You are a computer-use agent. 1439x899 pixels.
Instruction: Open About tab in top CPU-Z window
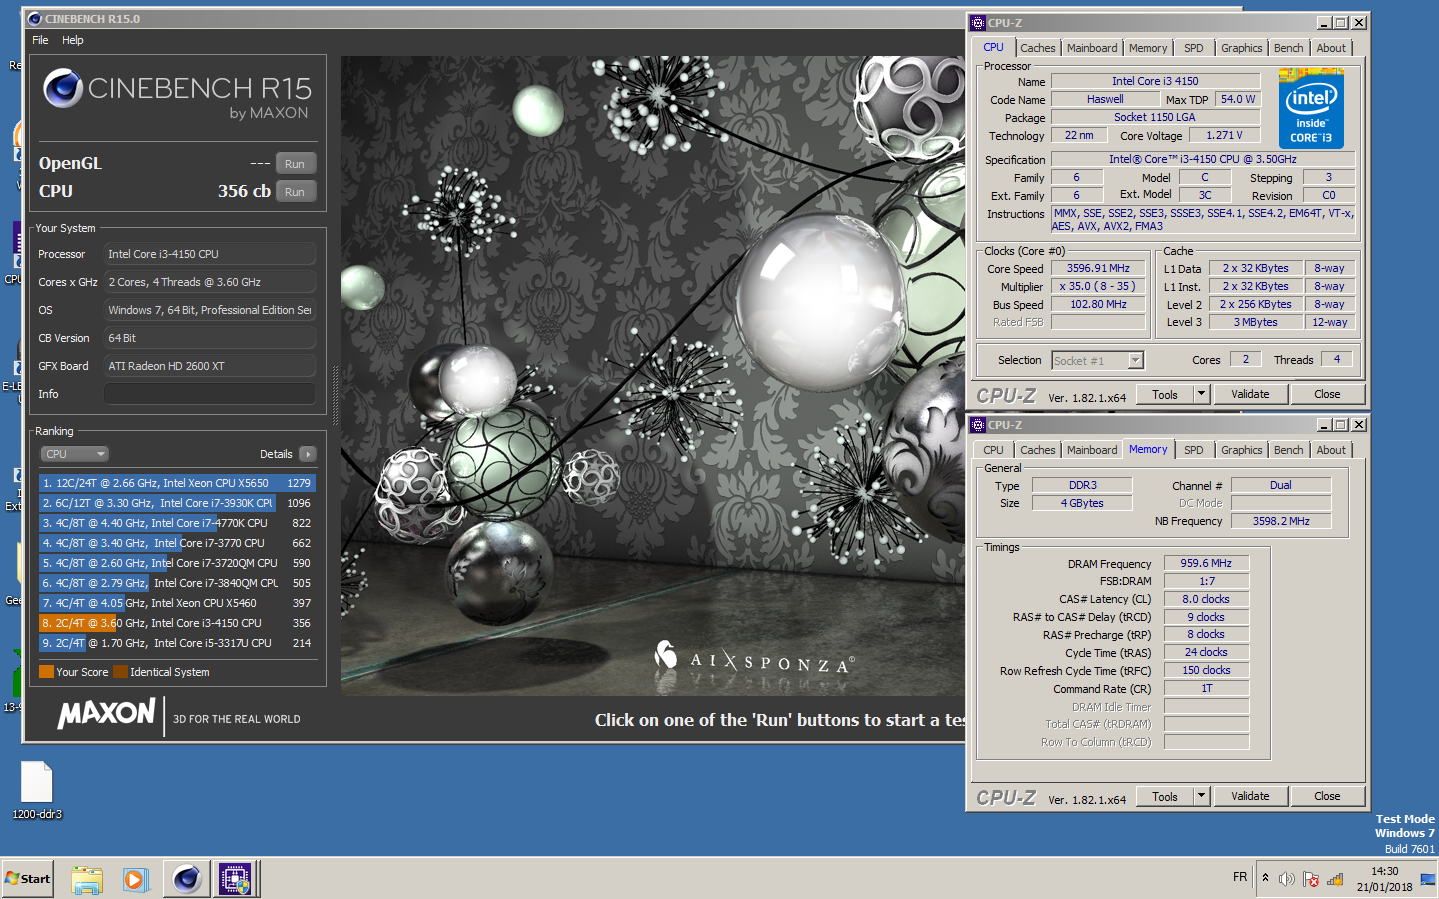1331,48
